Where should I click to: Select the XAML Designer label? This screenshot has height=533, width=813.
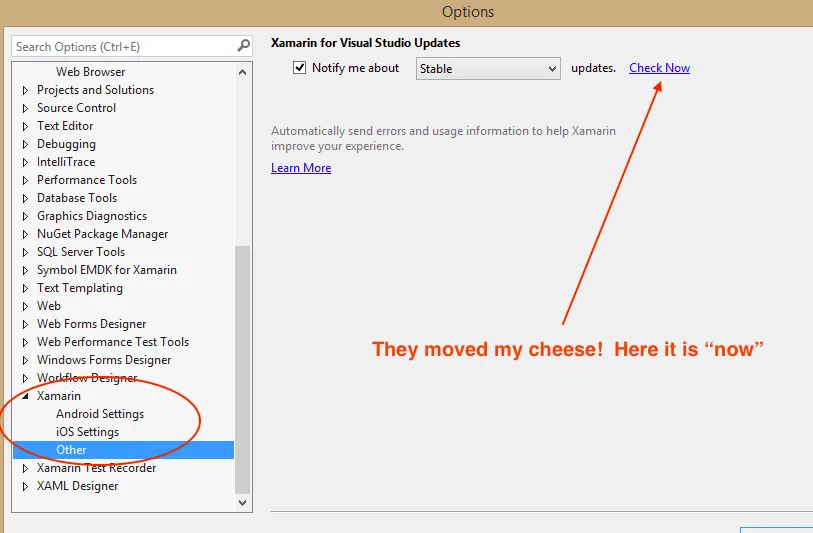point(77,486)
